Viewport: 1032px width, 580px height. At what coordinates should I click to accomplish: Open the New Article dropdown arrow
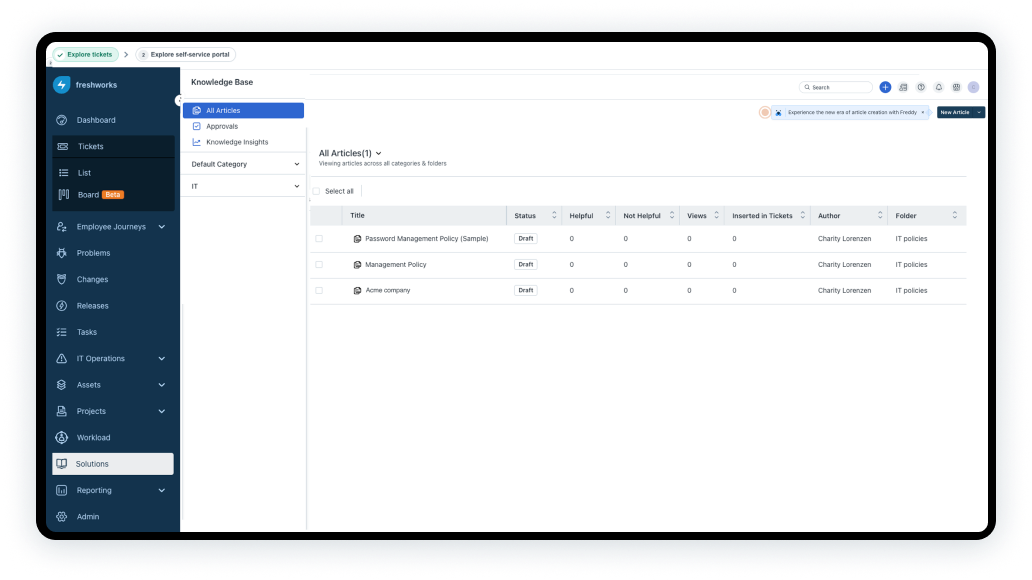pos(979,113)
